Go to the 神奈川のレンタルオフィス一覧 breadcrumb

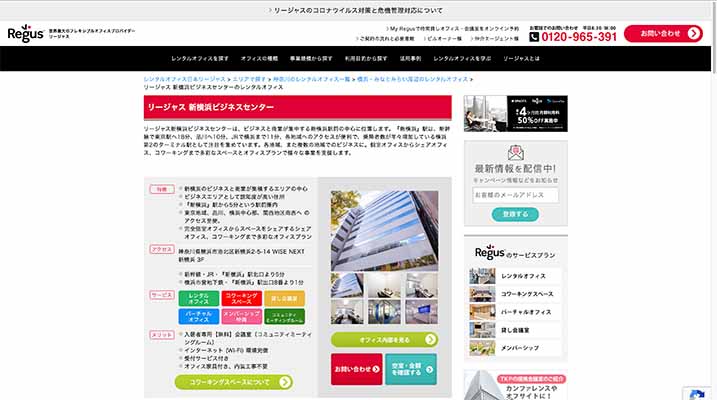click(x=311, y=79)
